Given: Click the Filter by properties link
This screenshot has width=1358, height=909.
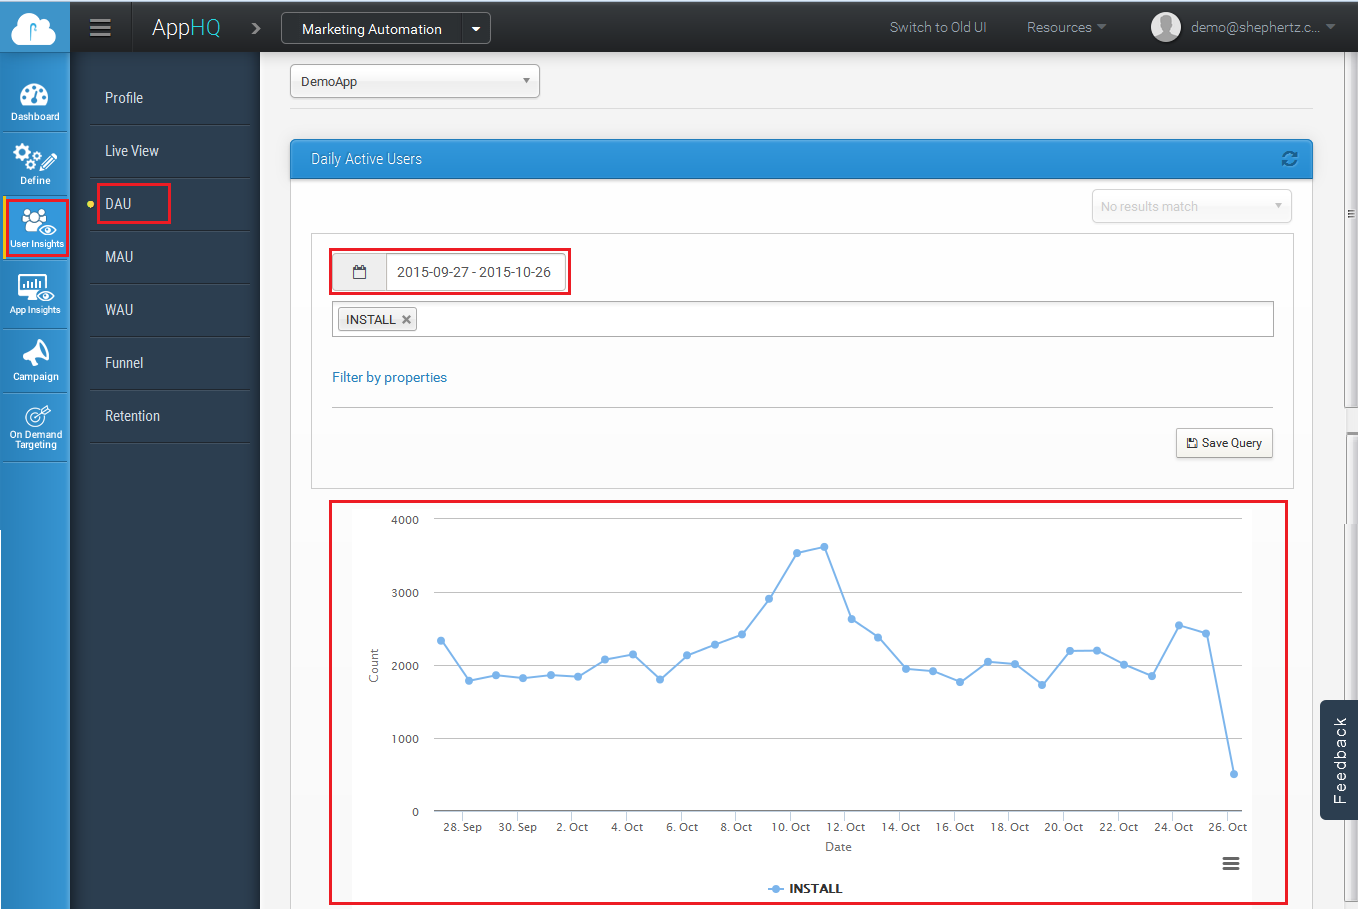Looking at the screenshot, I should coord(389,377).
